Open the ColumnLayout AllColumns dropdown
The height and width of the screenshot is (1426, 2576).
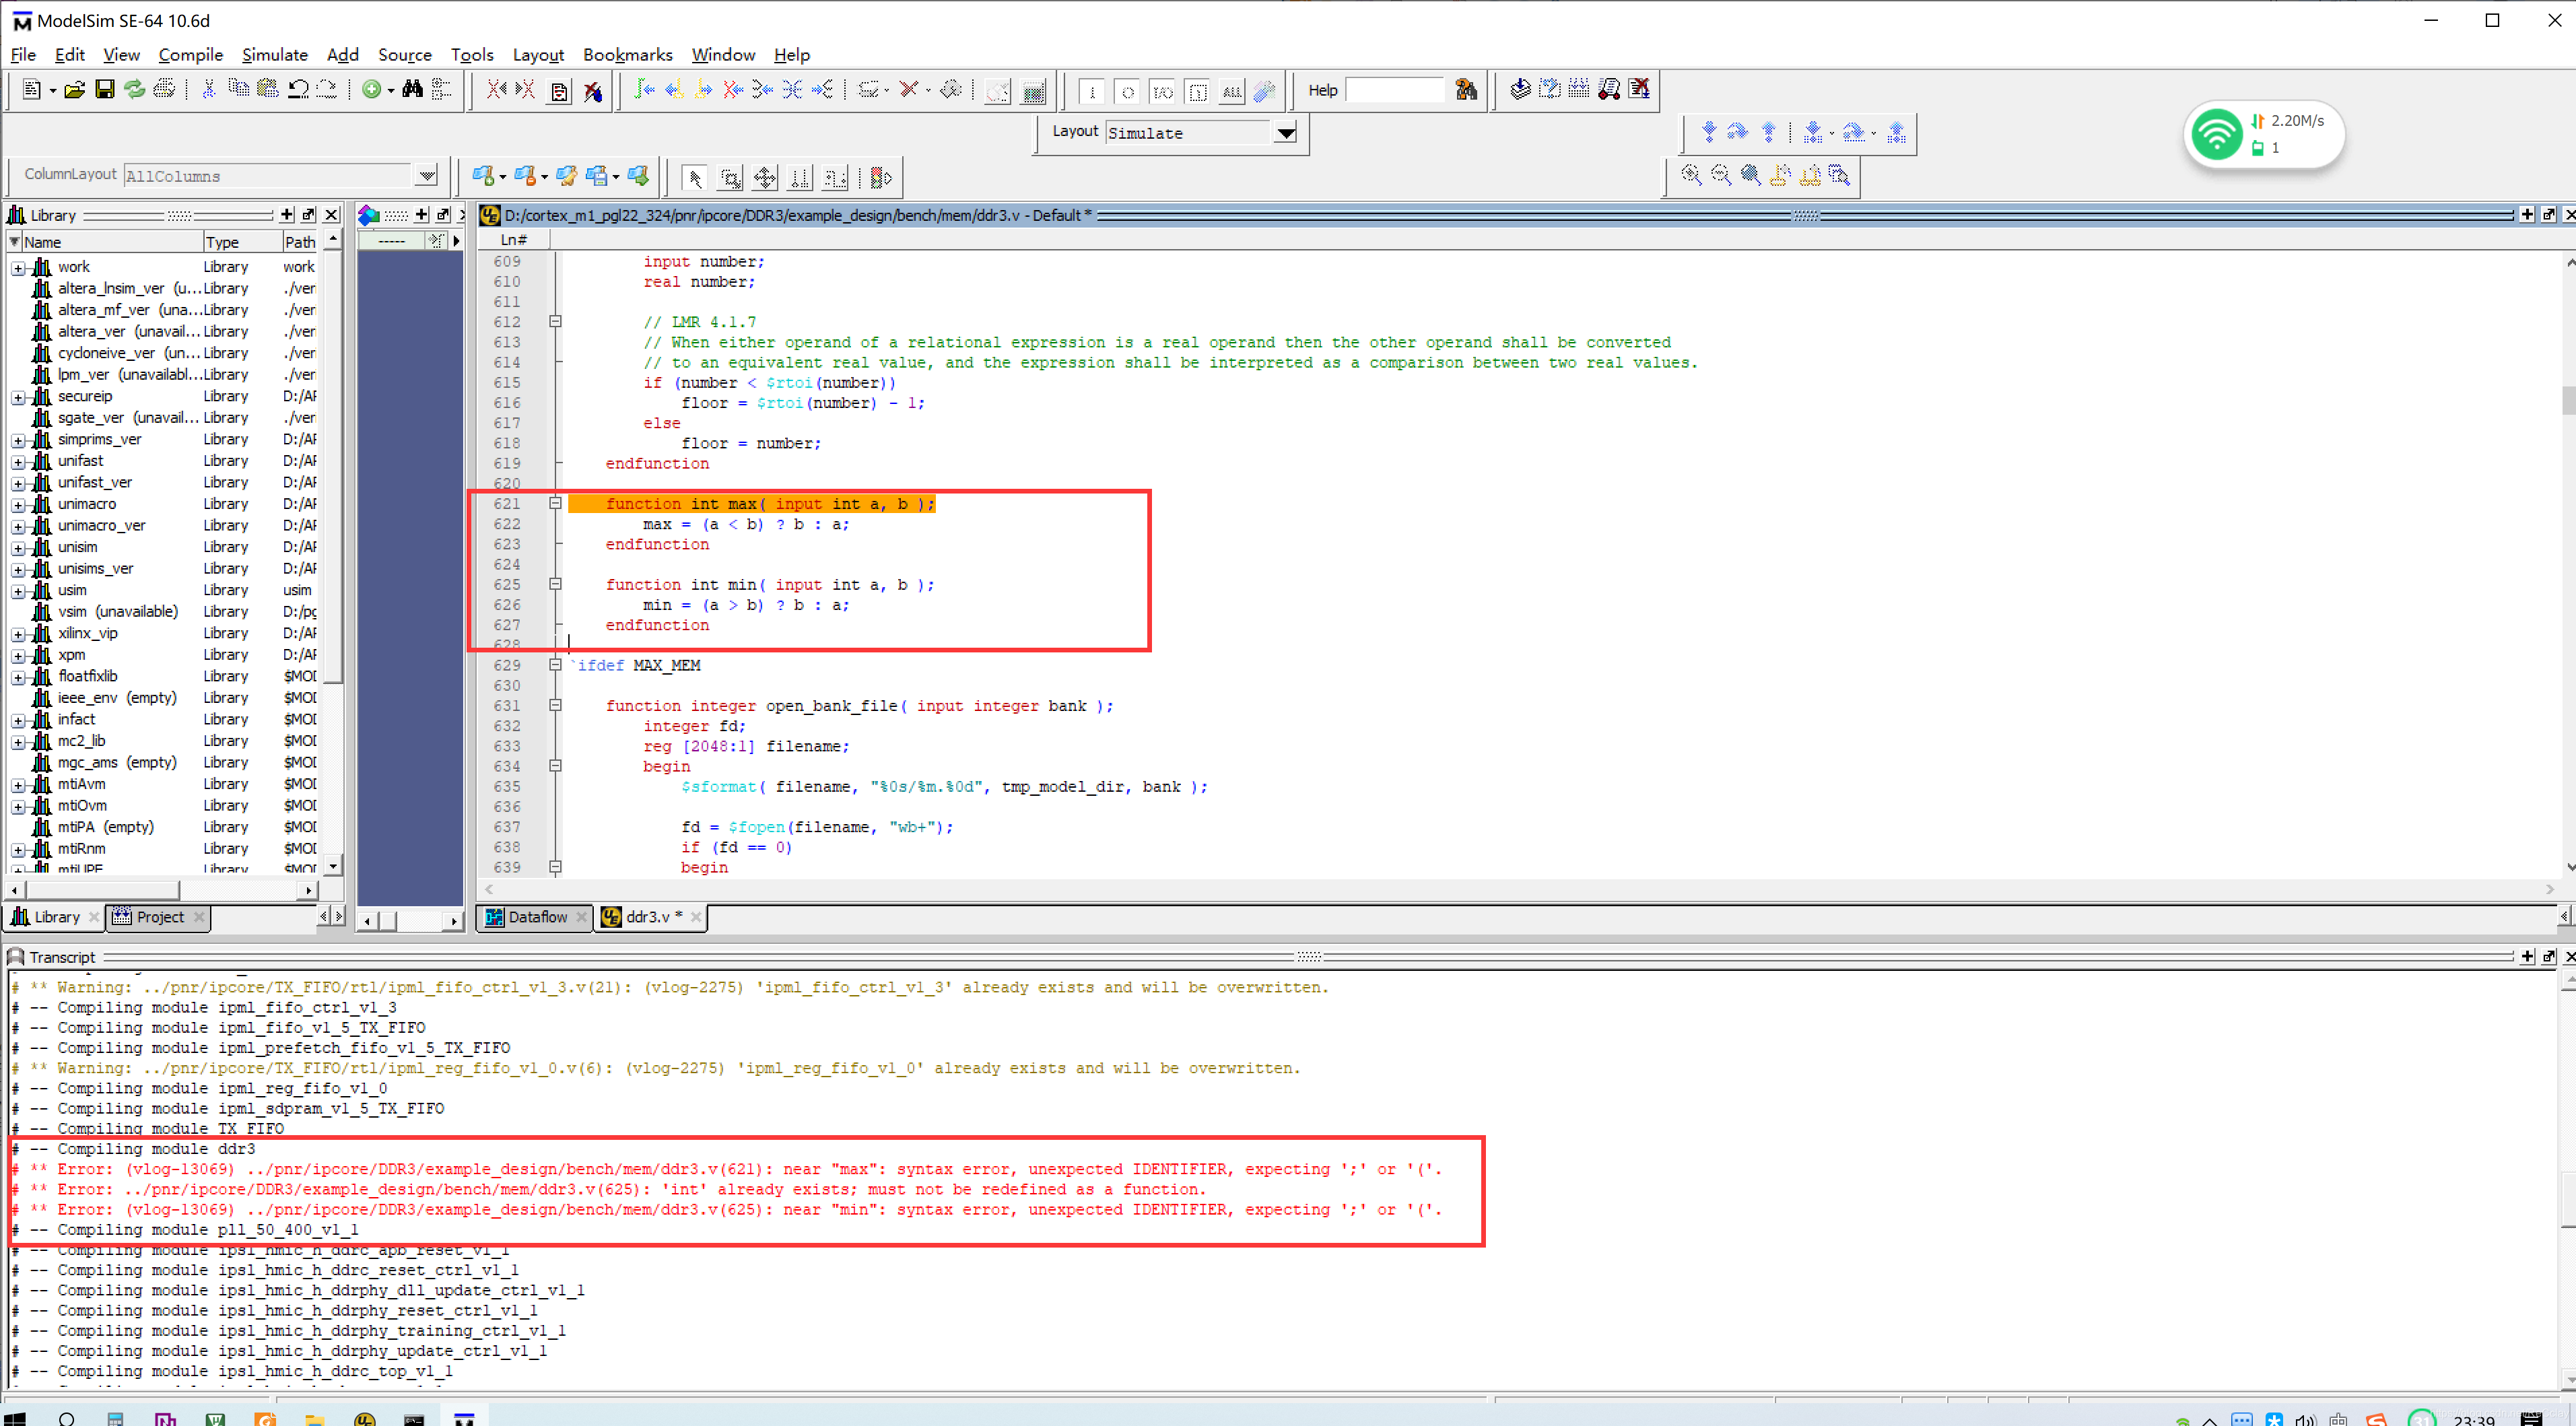427,176
